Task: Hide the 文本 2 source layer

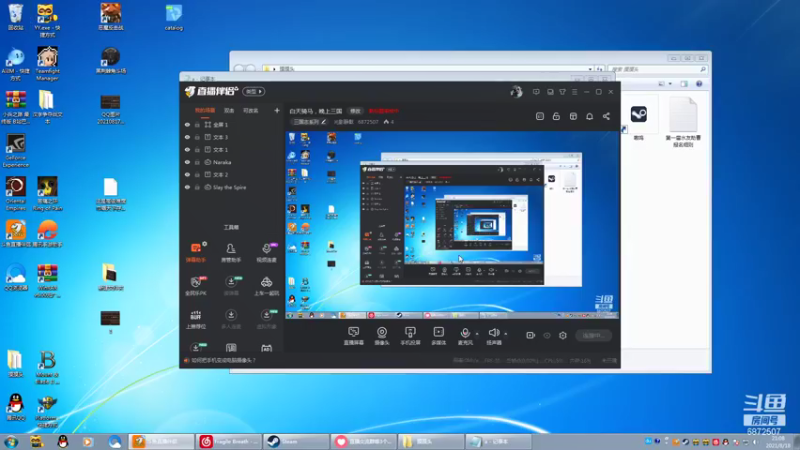Action: click(x=187, y=174)
